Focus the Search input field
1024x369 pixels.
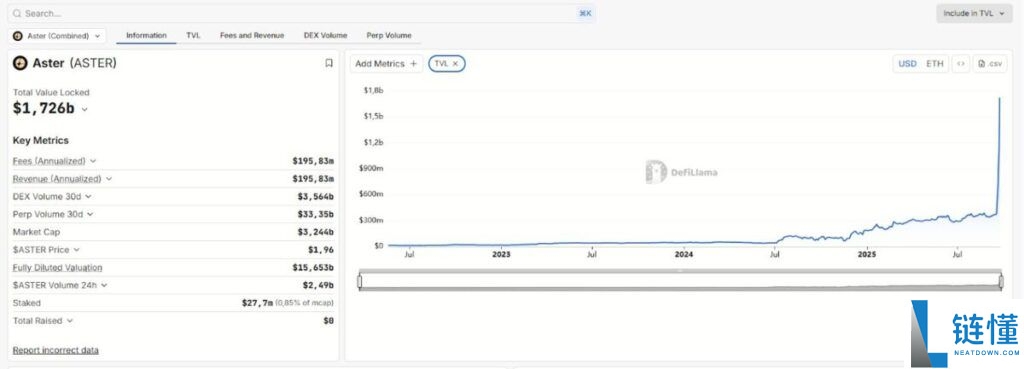(301, 13)
